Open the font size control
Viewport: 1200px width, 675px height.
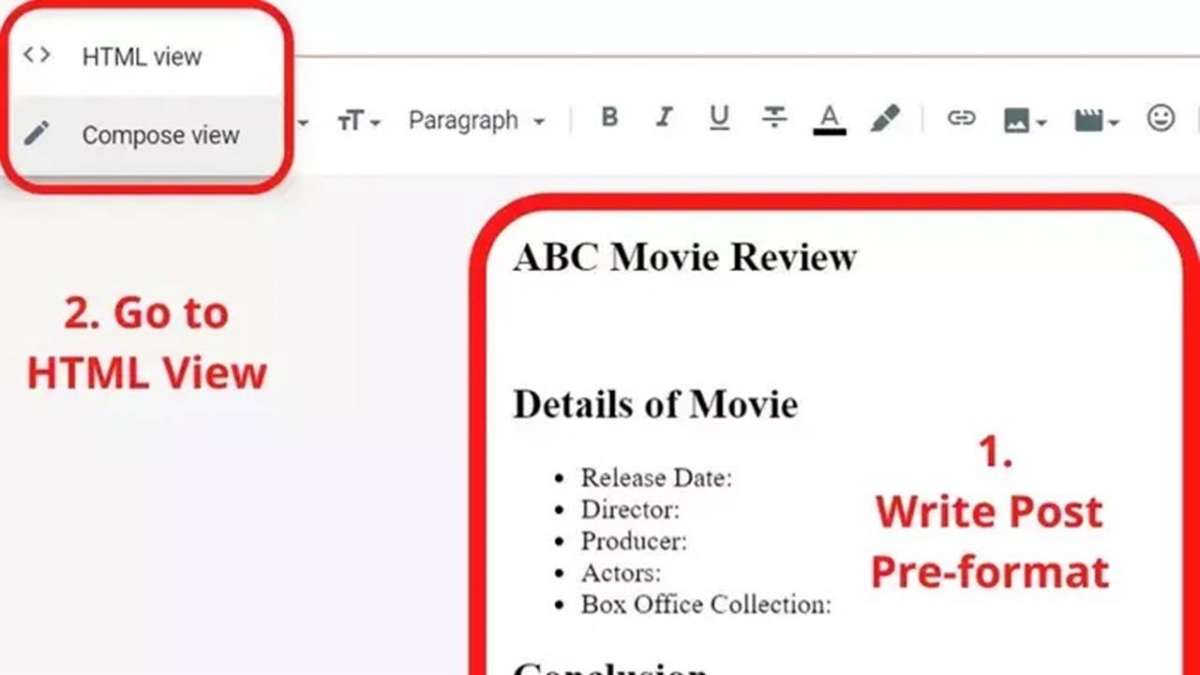click(x=351, y=120)
